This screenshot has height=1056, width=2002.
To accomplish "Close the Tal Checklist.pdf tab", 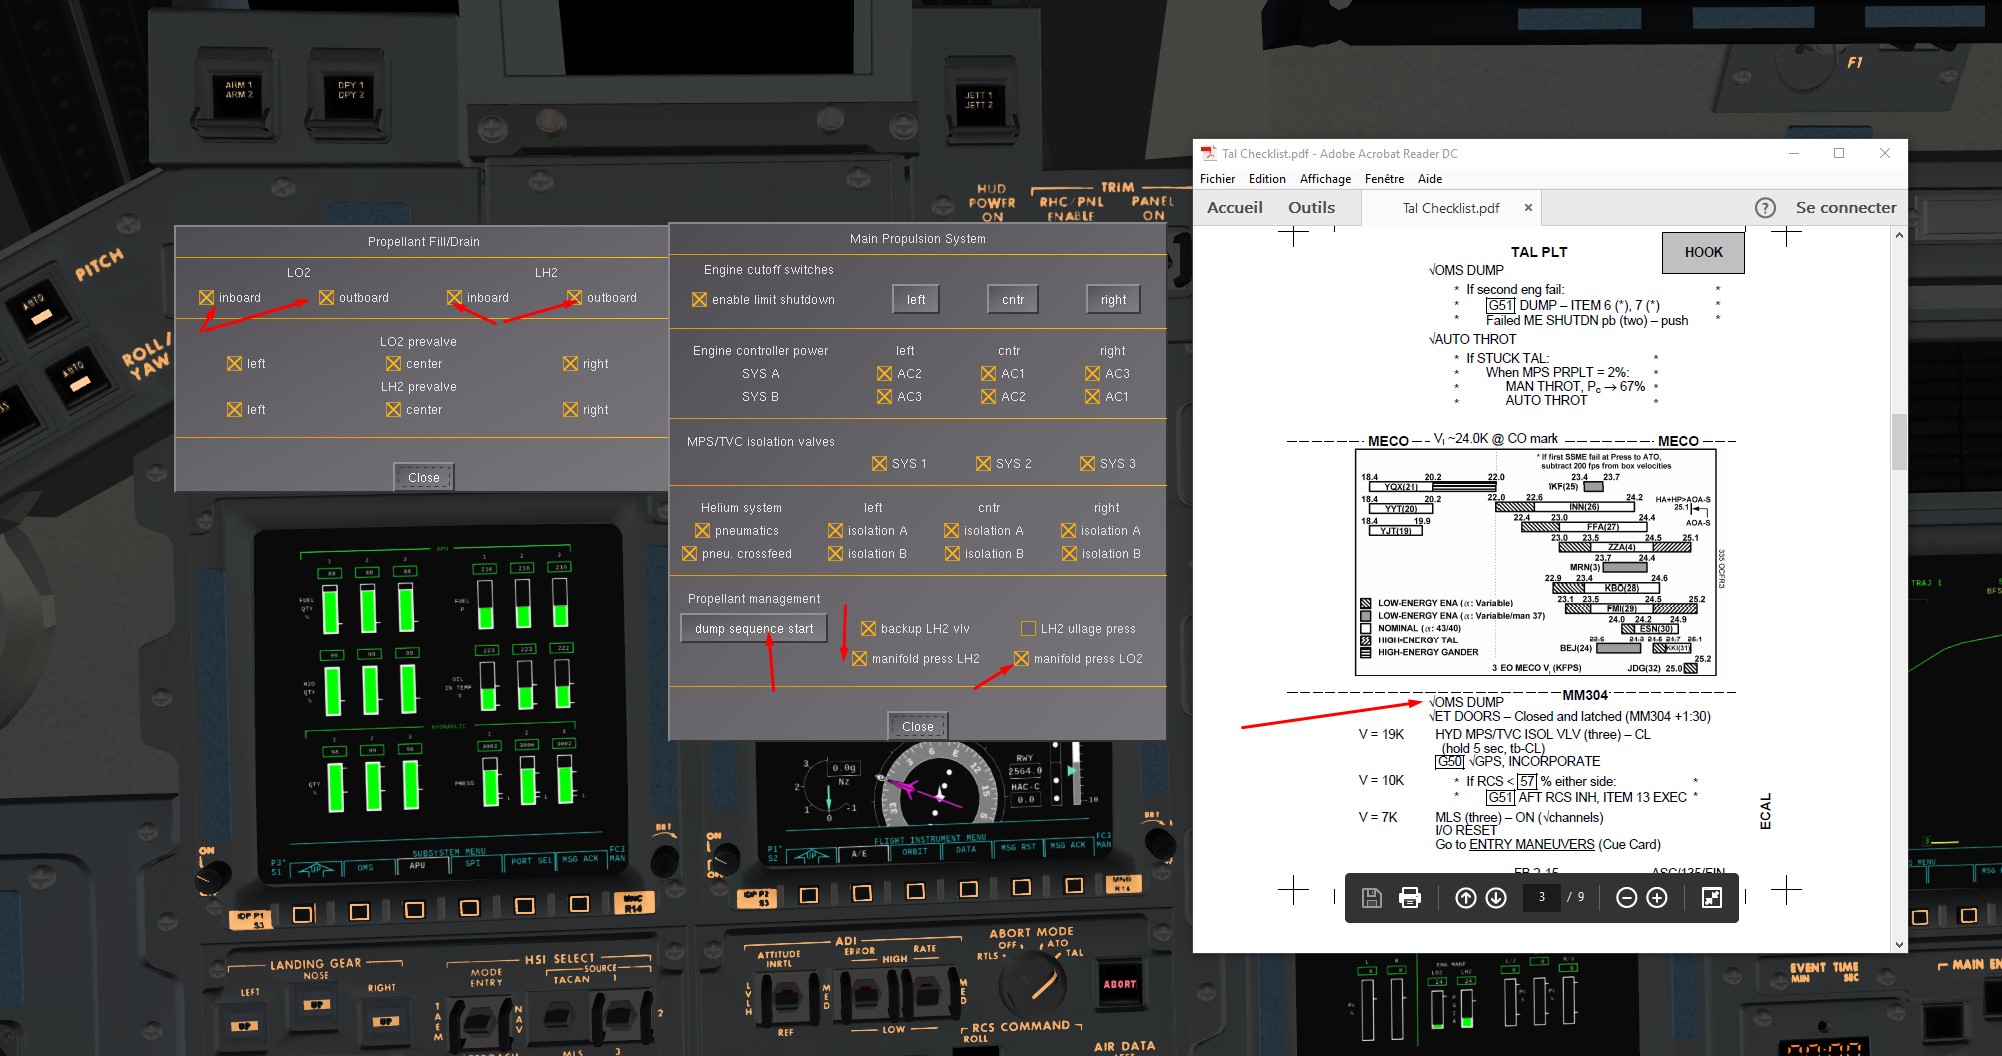I will (1528, 208).
